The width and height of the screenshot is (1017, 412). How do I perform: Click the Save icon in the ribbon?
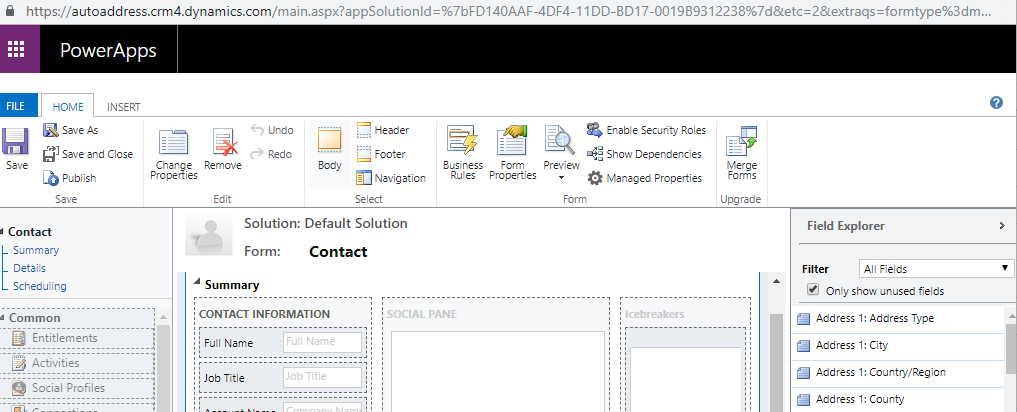click(x=16, y=141)
